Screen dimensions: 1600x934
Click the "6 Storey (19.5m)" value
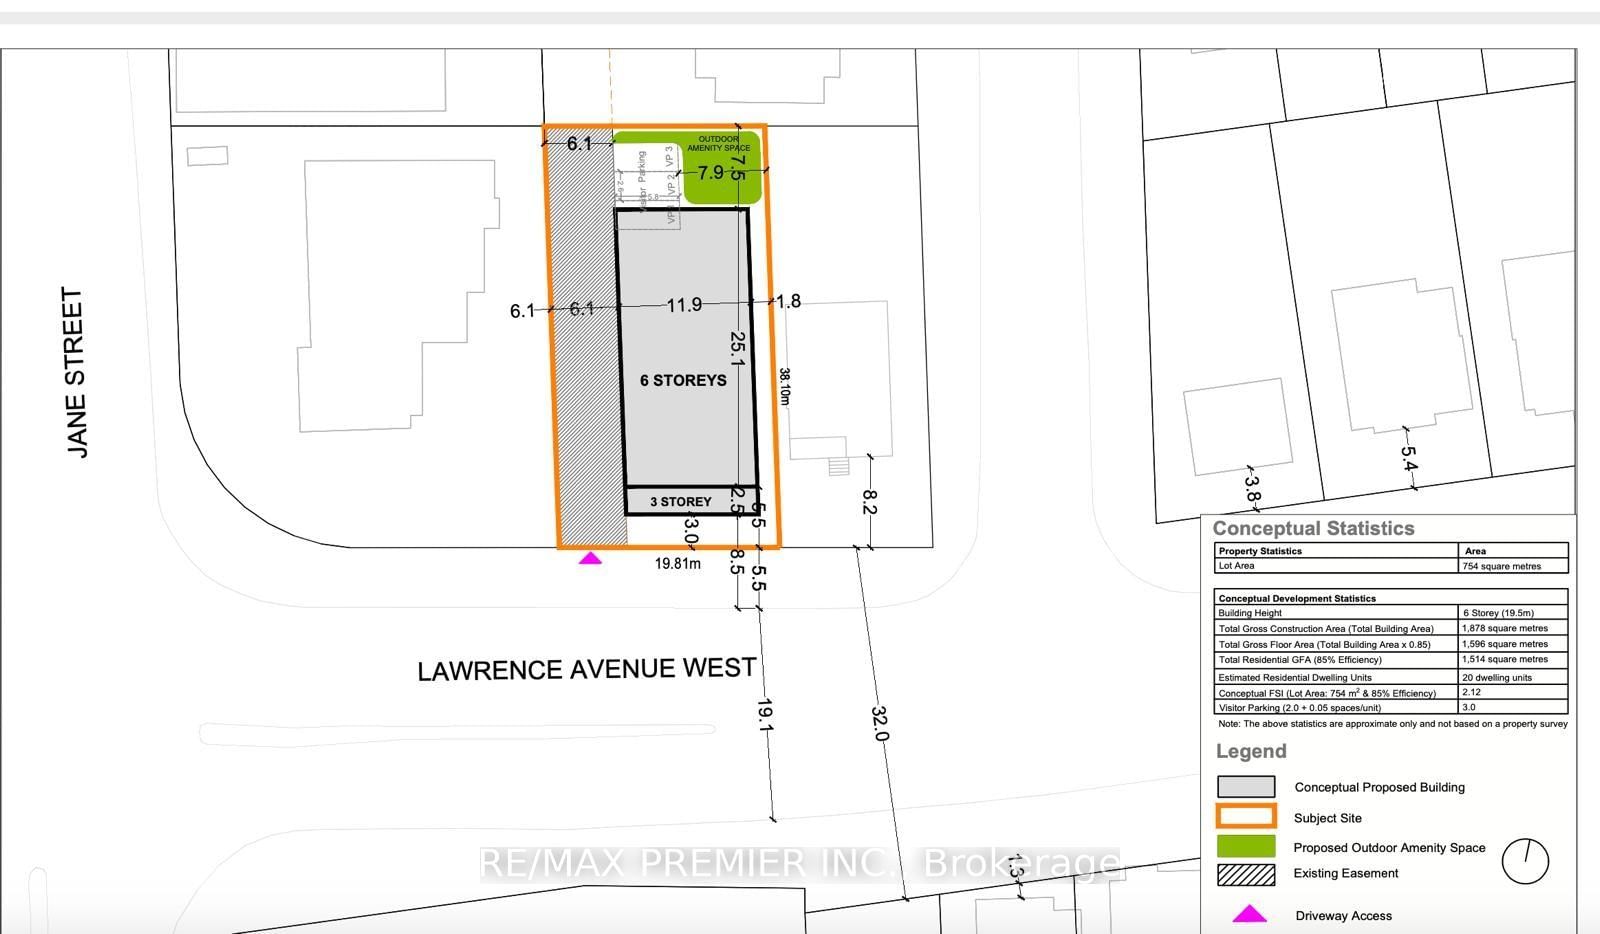(1498, 613)
